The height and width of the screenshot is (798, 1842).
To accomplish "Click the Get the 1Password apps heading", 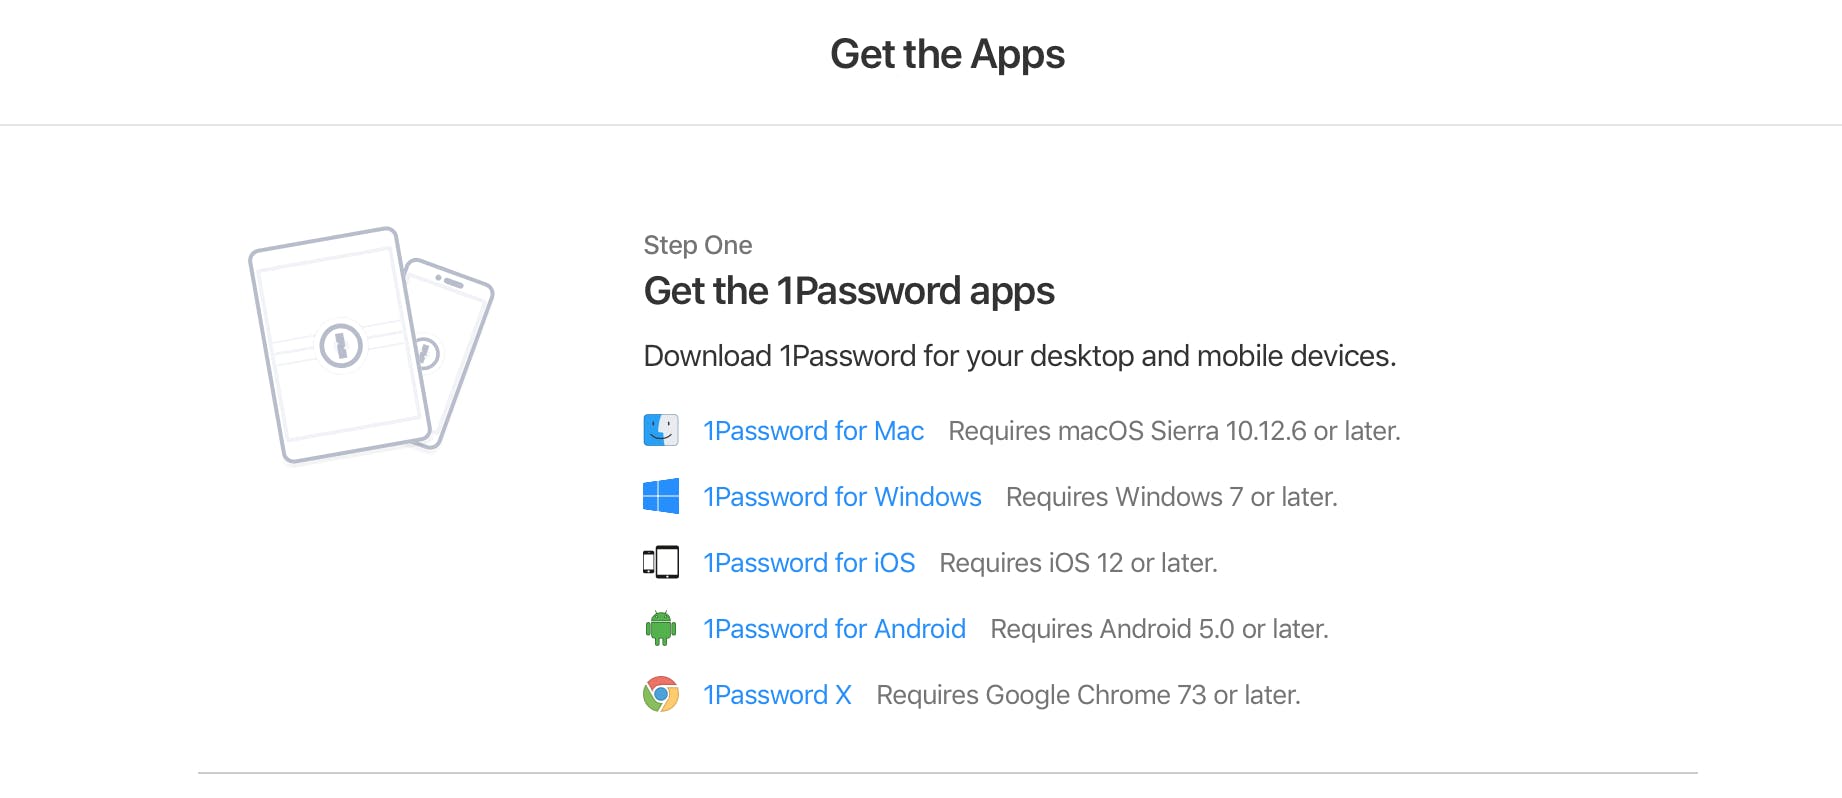I will pyautogui.click(x=849, y=291).
